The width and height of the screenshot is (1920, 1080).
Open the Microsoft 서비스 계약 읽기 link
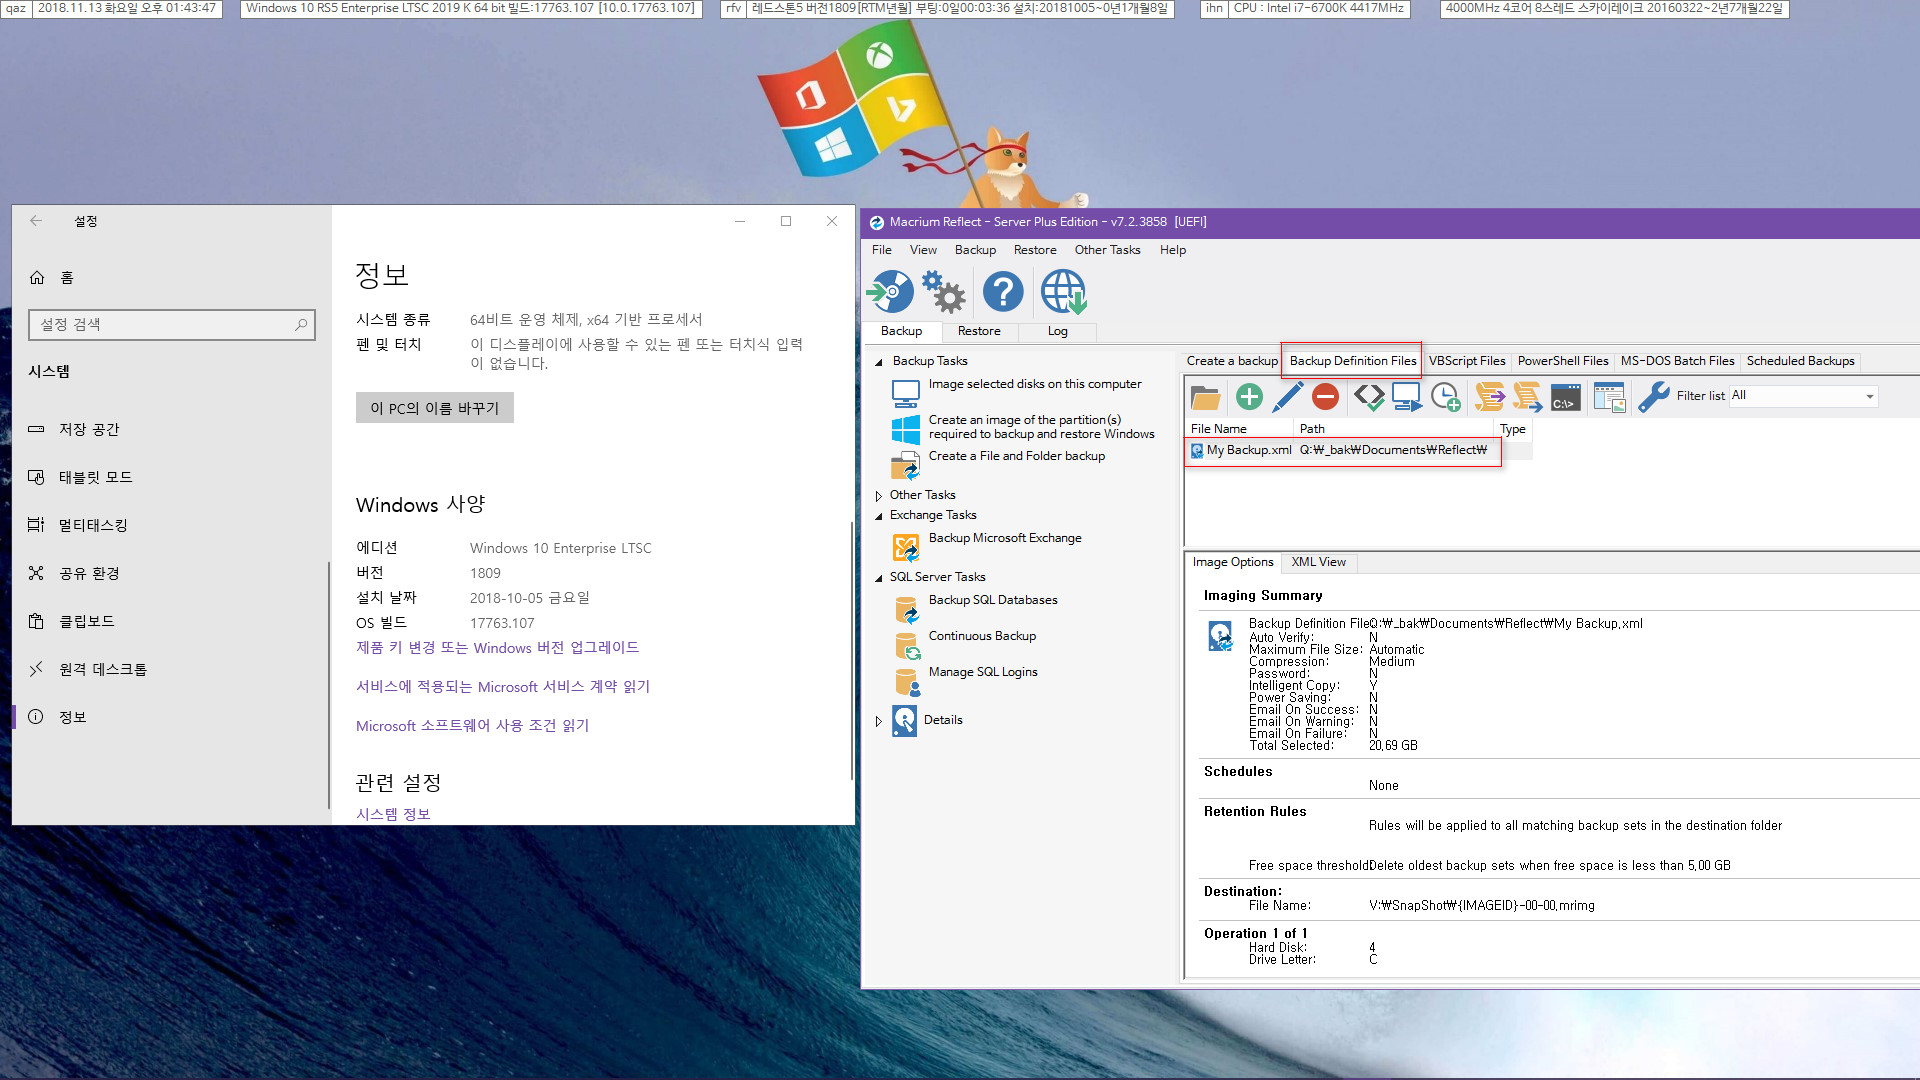(503, 687)
